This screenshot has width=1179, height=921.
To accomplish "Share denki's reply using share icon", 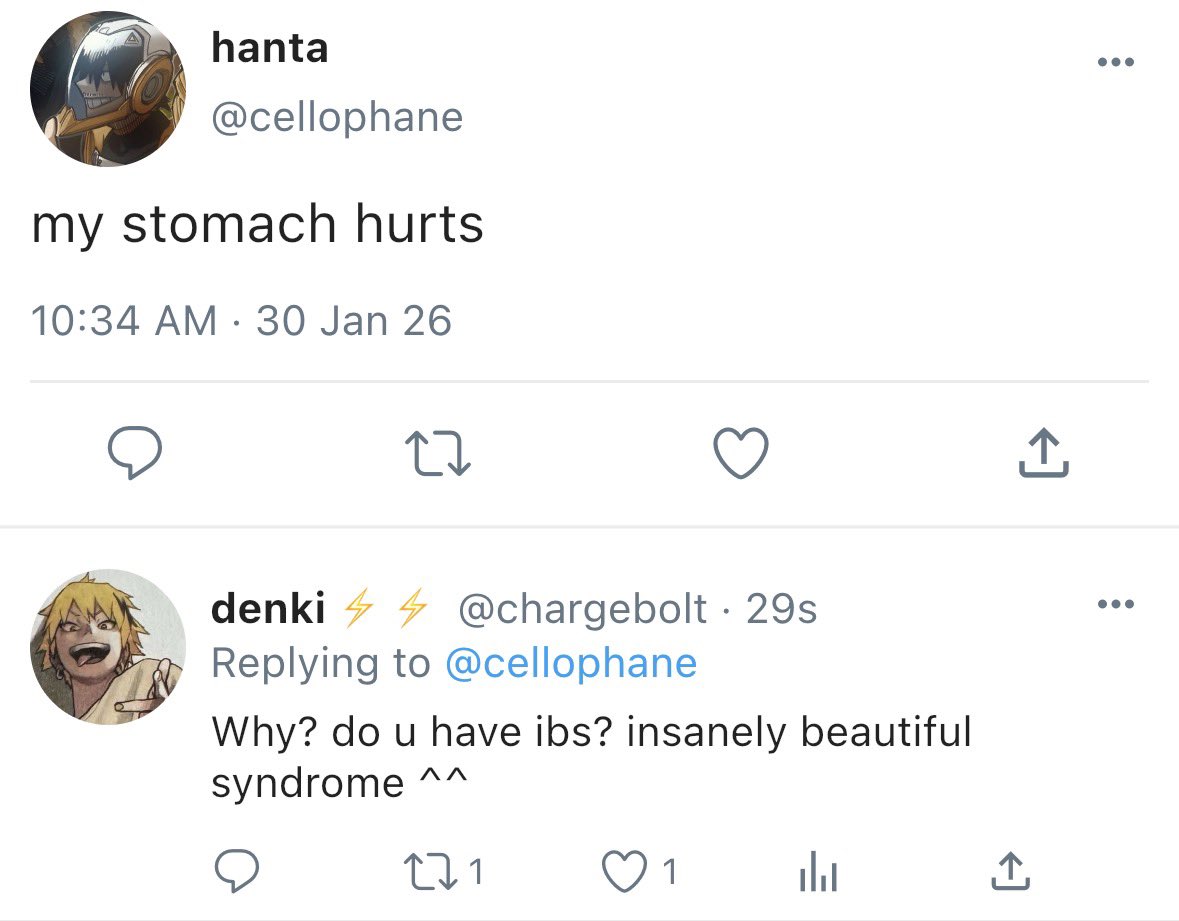I will coord(1010,871).
